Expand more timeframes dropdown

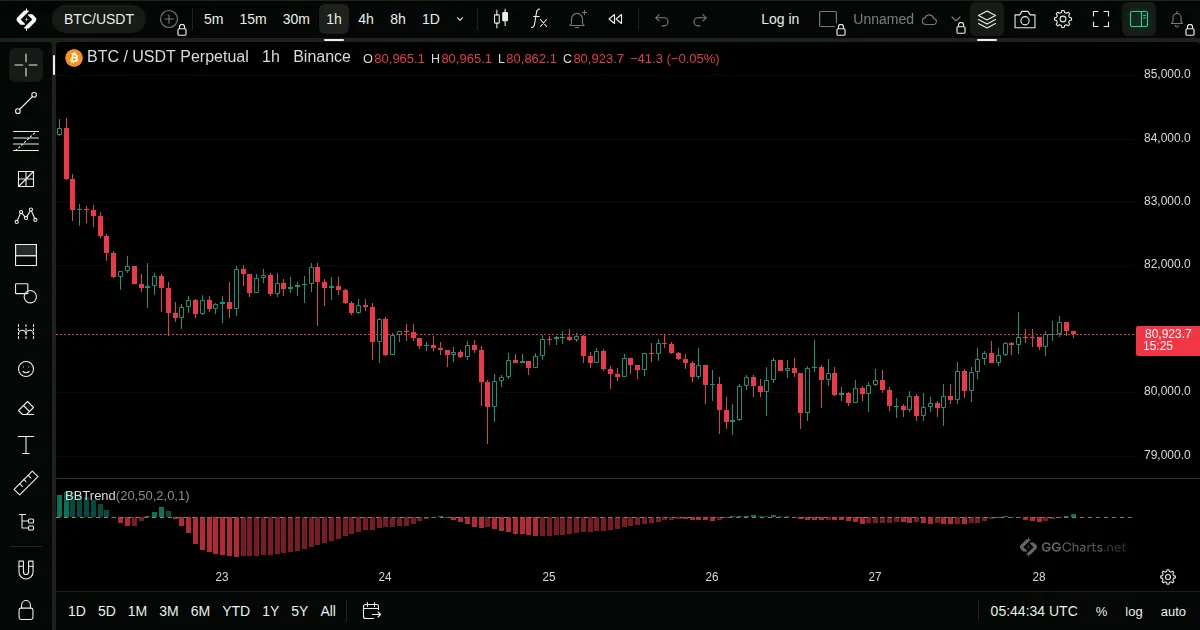pos(460,19)
